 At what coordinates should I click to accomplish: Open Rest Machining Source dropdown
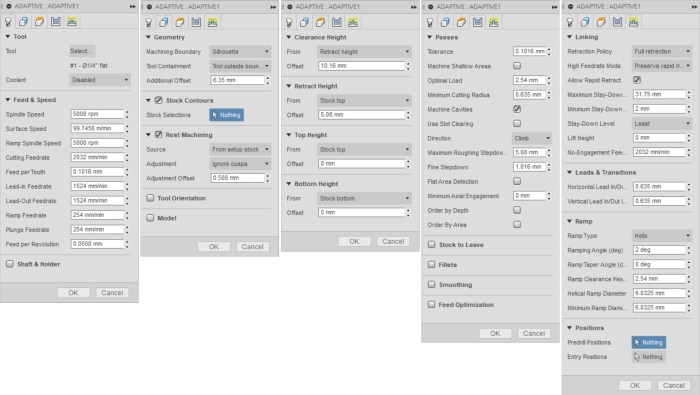pyautogui.click(x=240, y=150)
